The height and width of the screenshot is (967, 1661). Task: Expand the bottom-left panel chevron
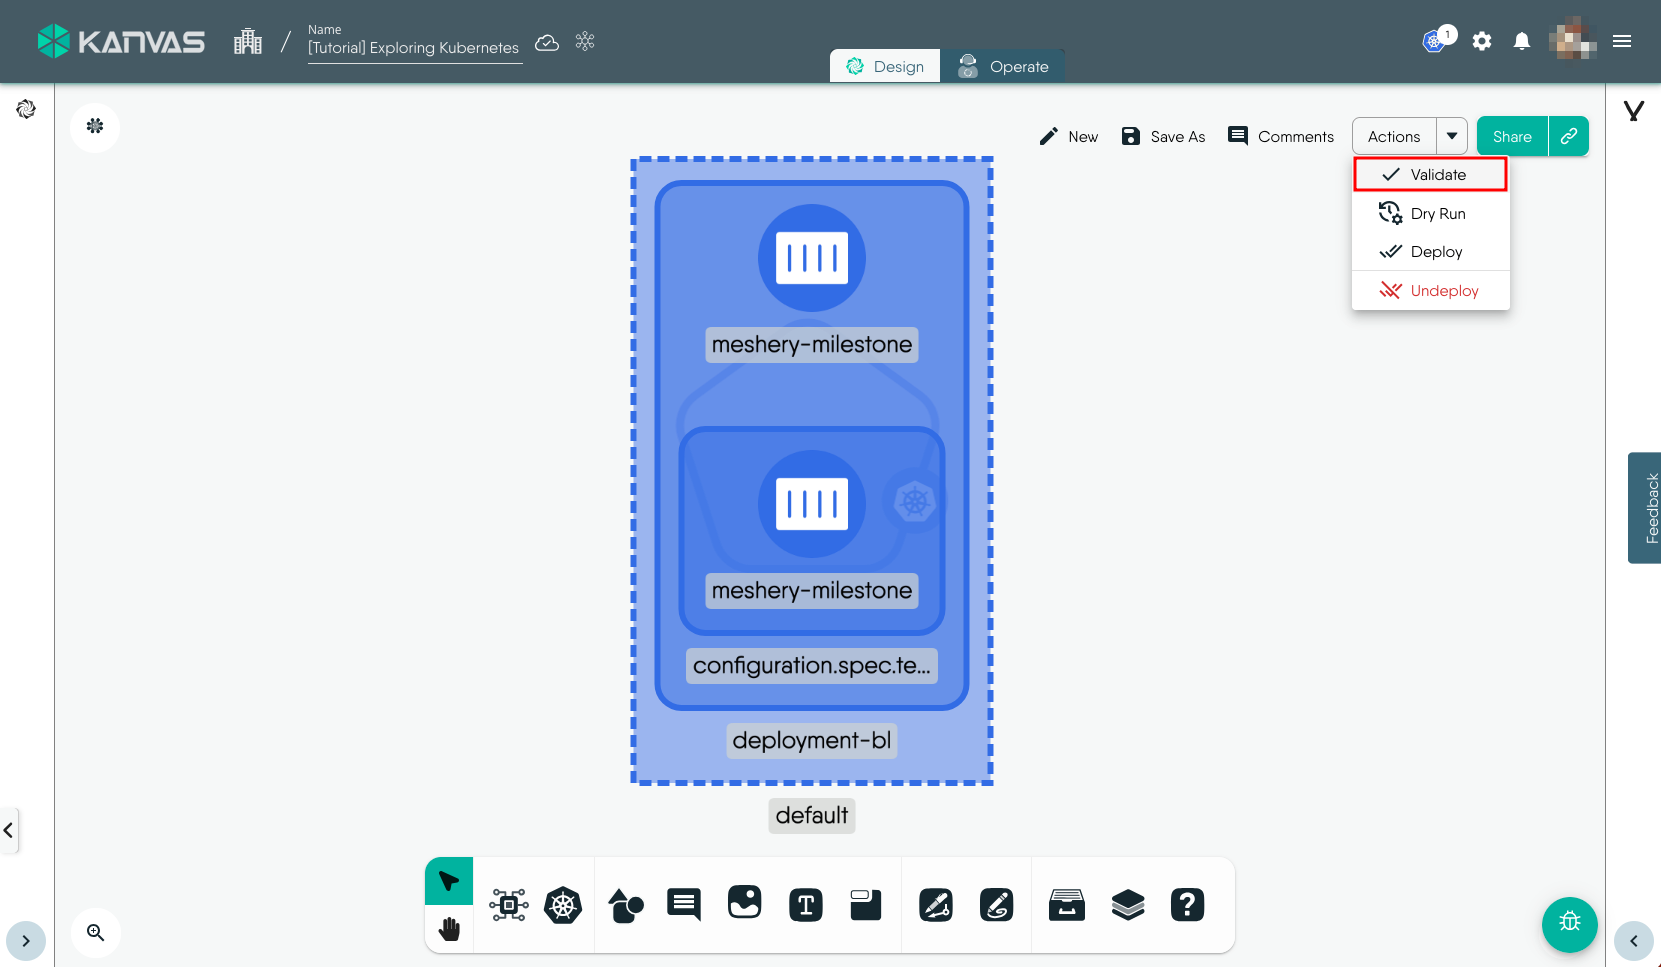26,941
